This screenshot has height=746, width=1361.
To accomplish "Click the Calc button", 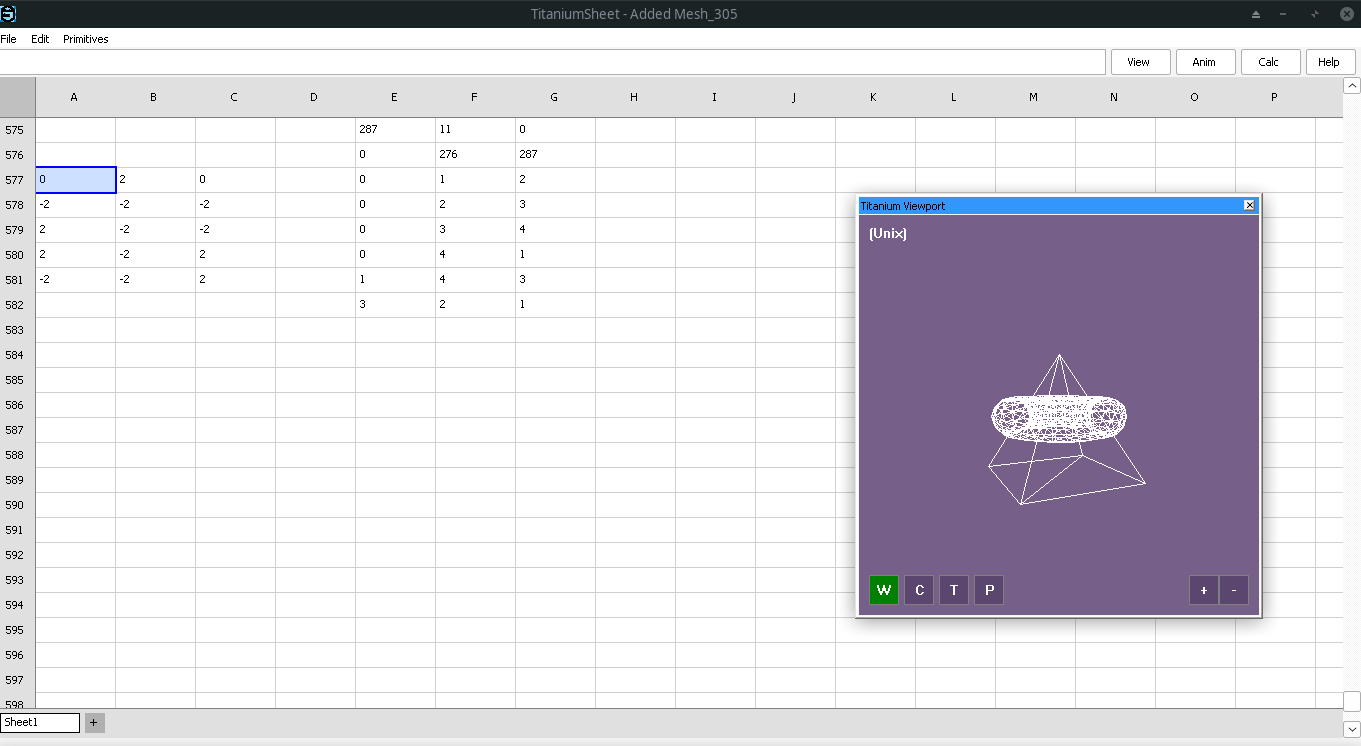I will [1269, 62].
